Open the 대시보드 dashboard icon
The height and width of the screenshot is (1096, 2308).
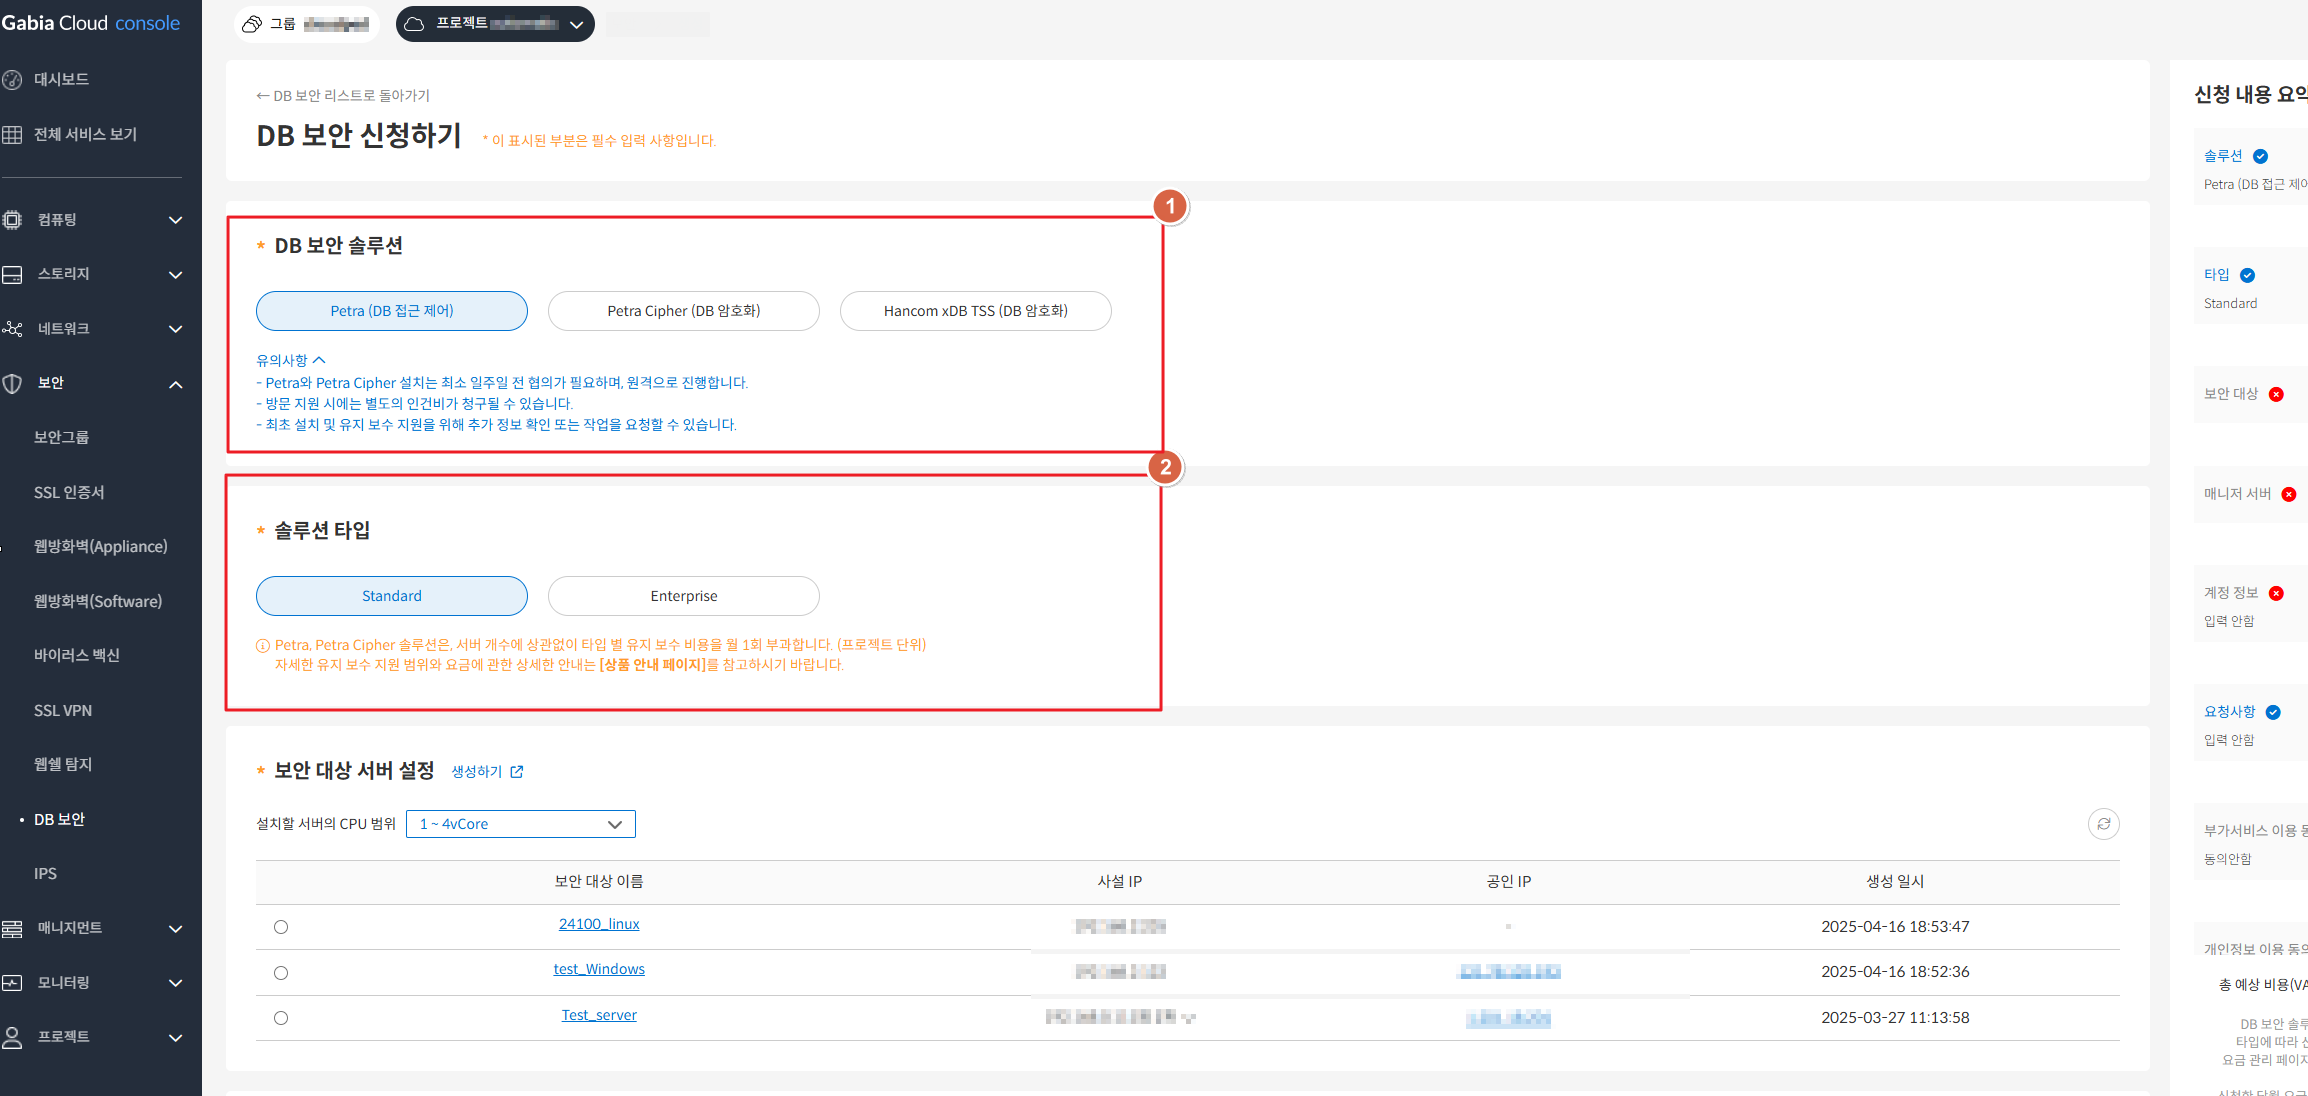pyautogui.click(x=12, y=79)
